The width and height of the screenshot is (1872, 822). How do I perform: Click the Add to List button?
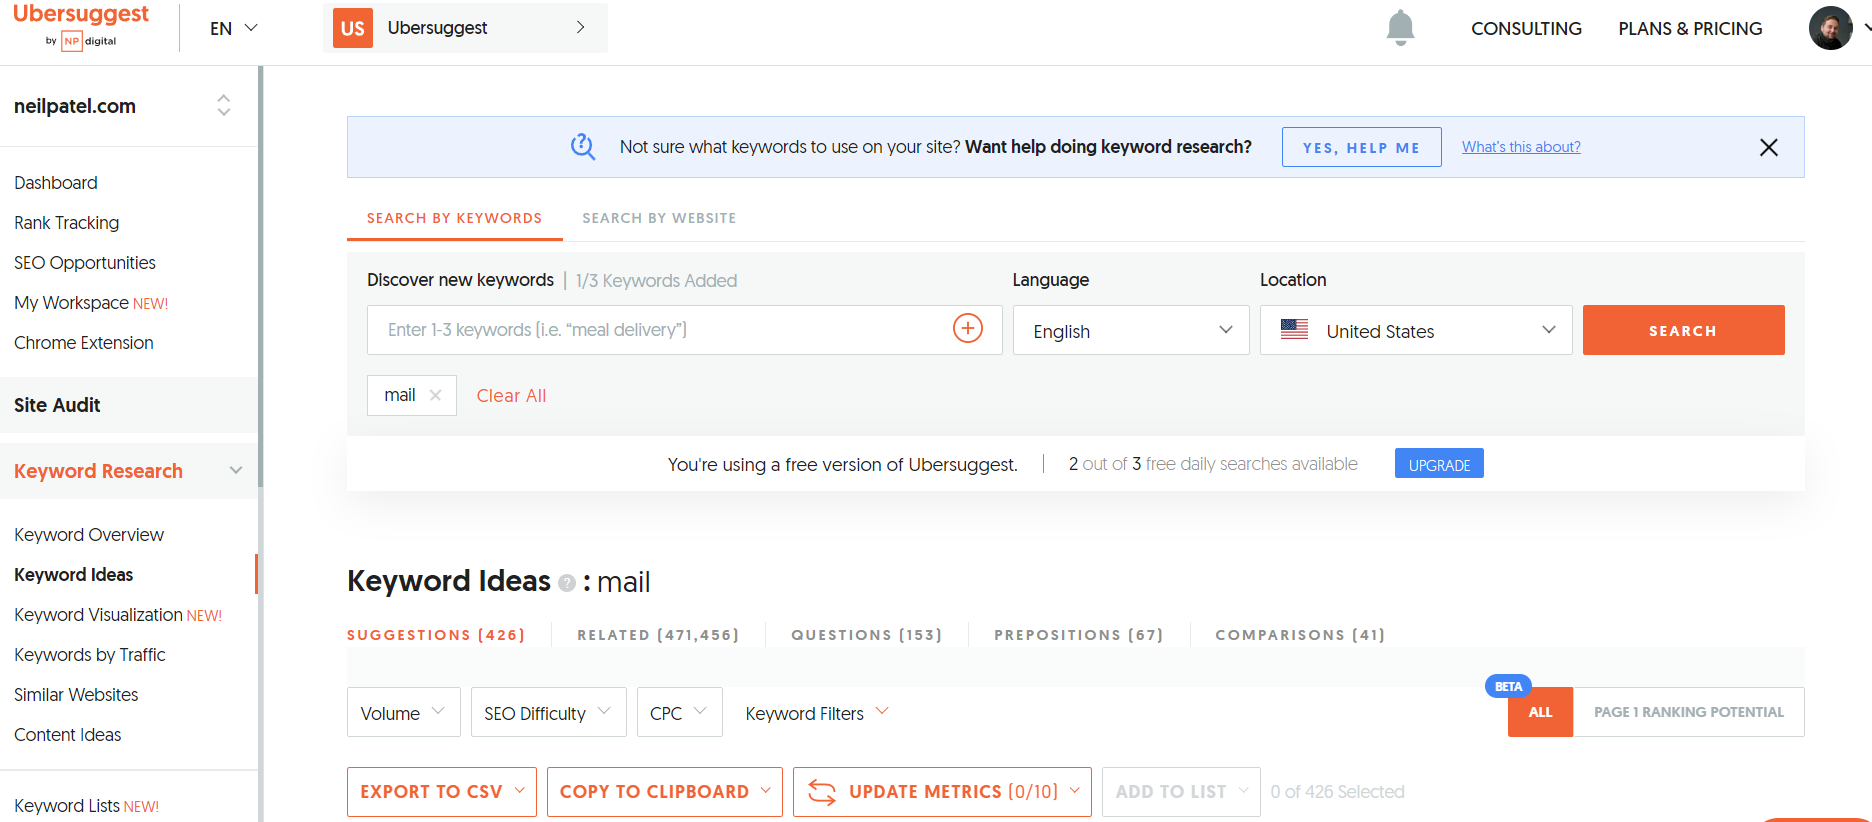1181,792
